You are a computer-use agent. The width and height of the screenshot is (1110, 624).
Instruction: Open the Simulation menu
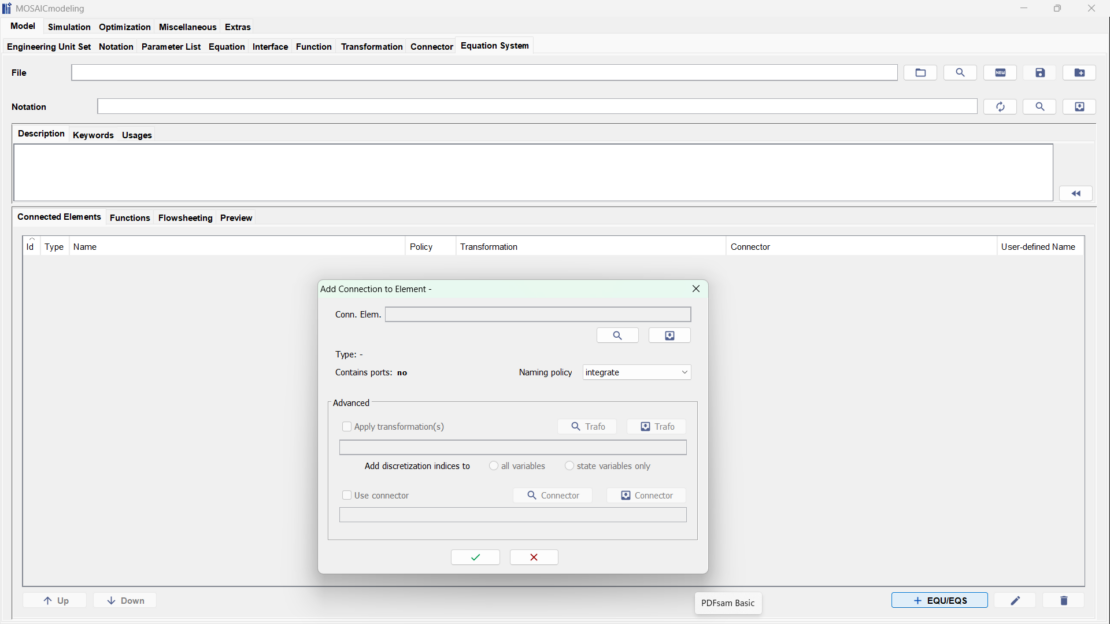tap(69, 27)
